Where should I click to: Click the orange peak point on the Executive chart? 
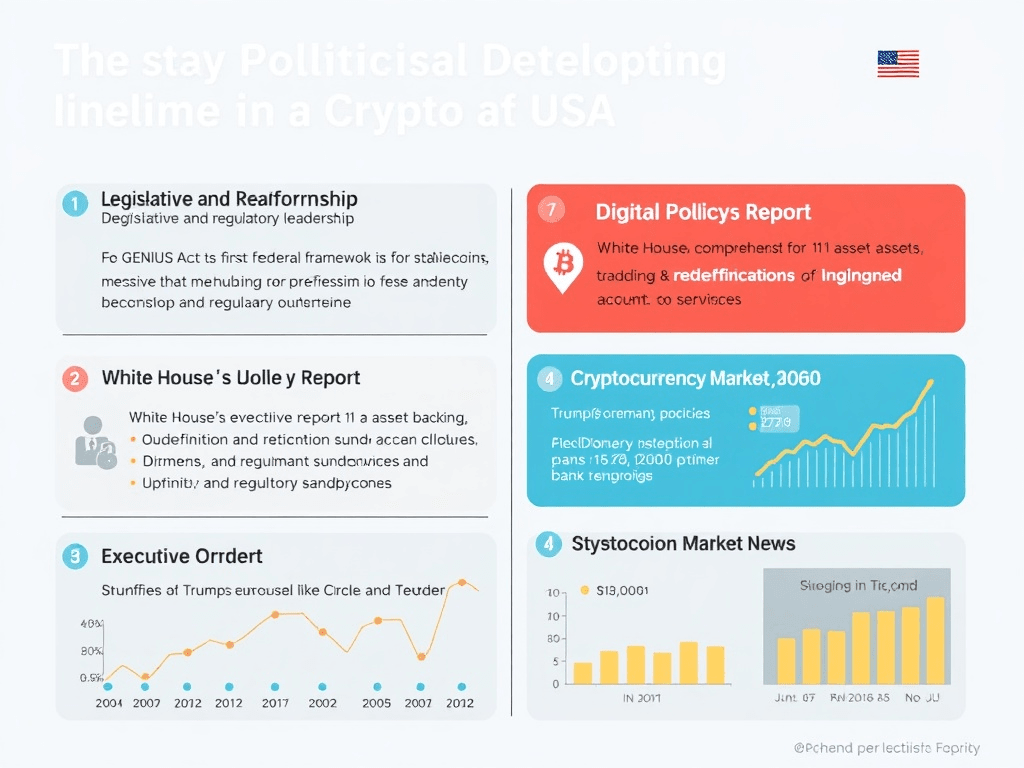[462, 582]
